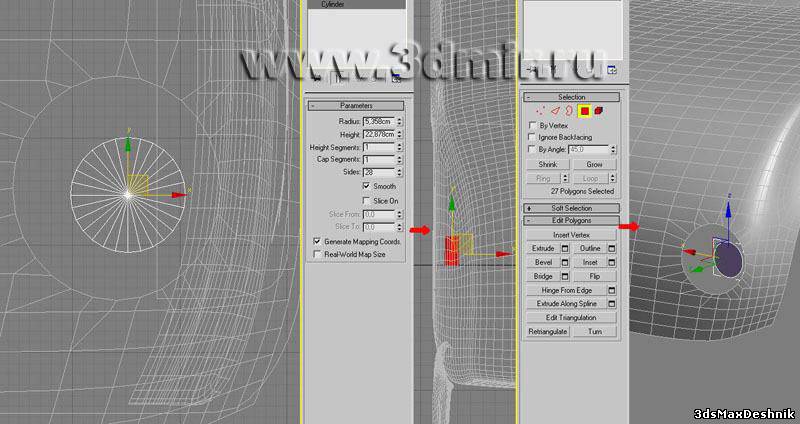This screenshot has height=424, width=800.
Task: Click Sides spinner arrows
Action: coord(399,172)
